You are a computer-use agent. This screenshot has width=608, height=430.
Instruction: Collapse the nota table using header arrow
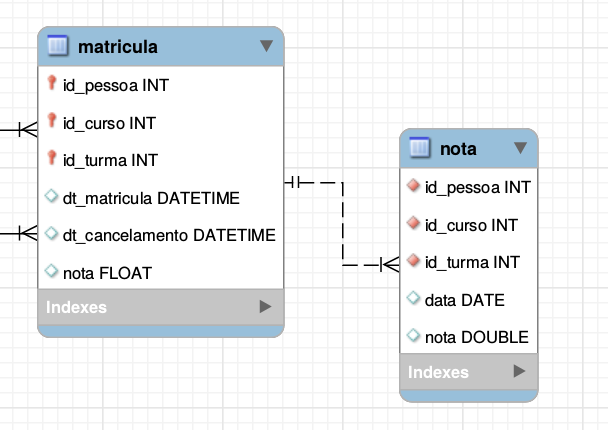point(520,149)
